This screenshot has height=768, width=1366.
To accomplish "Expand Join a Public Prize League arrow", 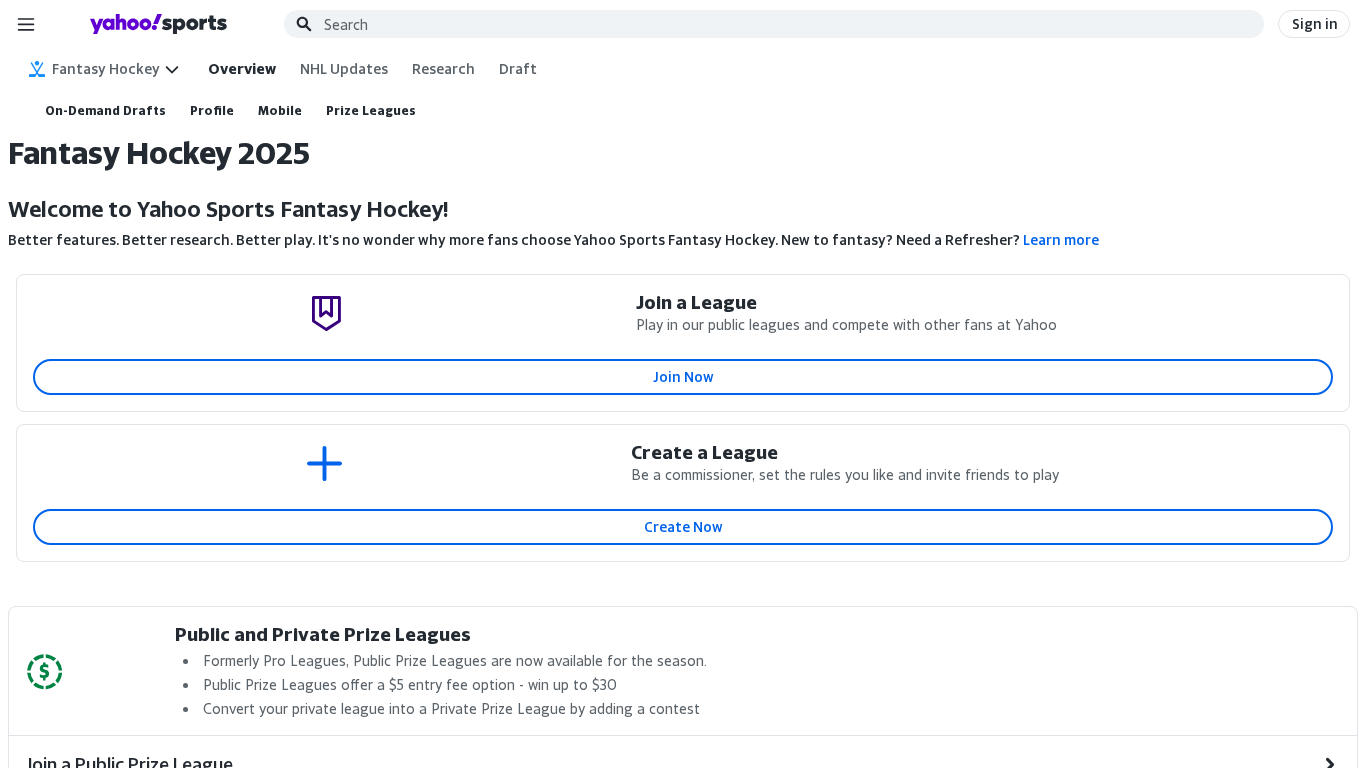I will point(1329,763).
